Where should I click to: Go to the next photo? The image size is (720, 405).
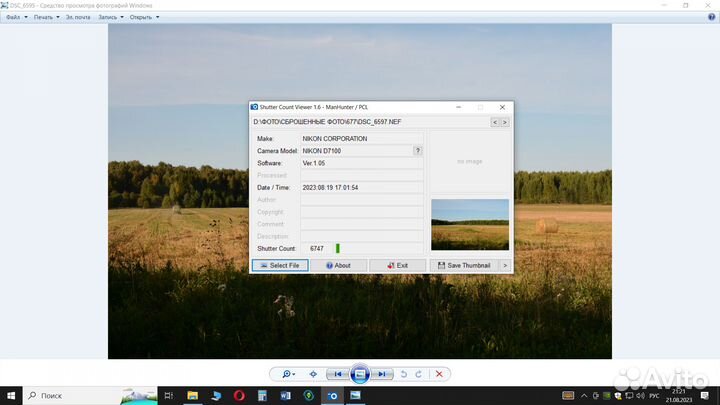(x=382, y=374)
